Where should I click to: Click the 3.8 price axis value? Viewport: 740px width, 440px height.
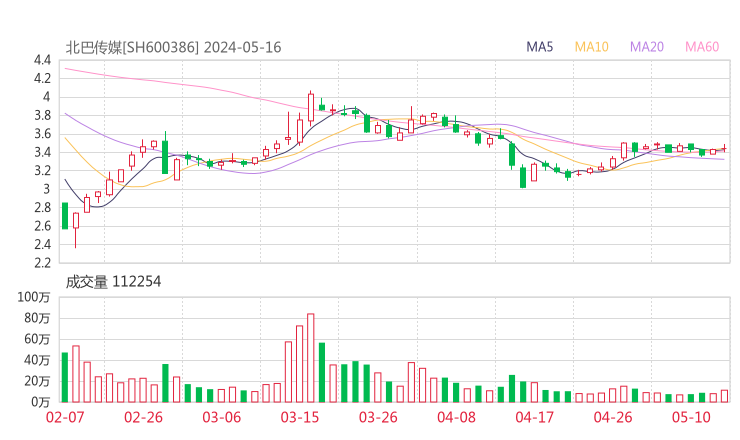coord(42,115)
